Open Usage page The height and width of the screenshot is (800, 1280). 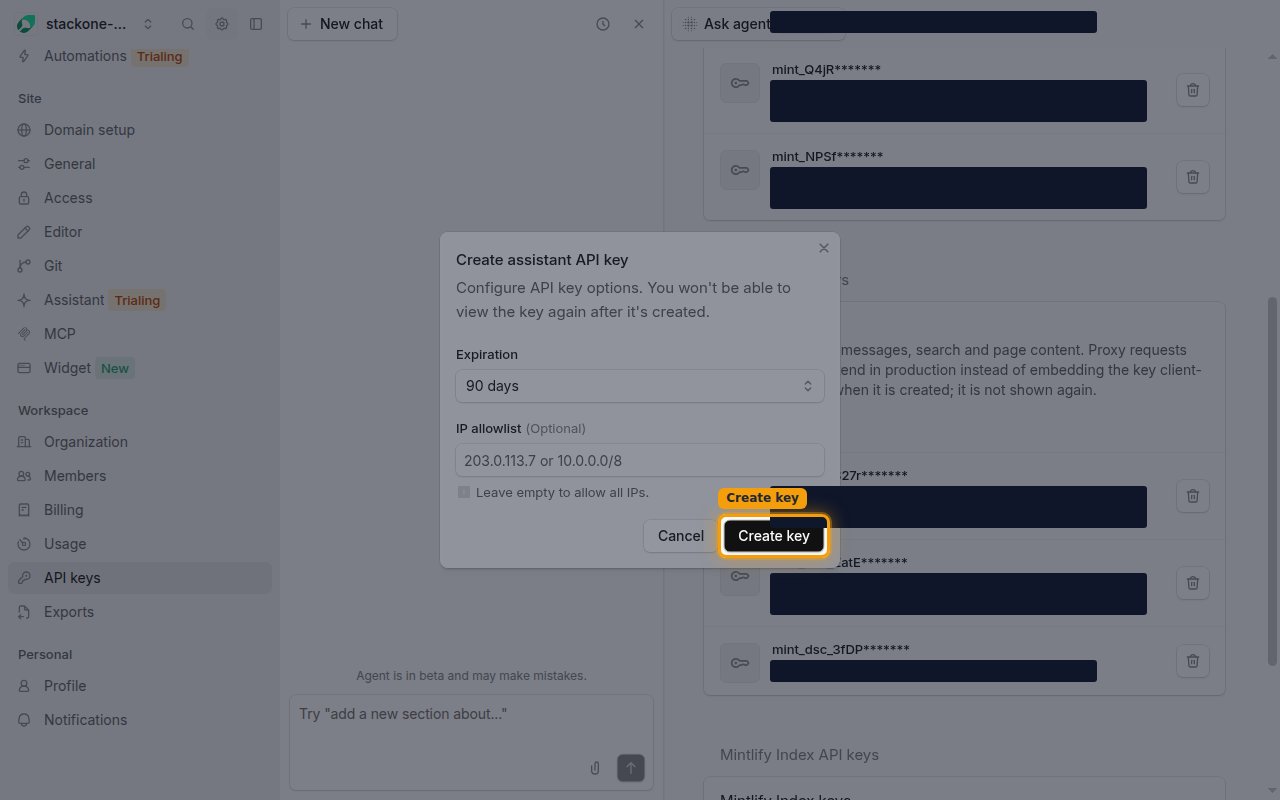pyautogui.click(x=140, y=544)
